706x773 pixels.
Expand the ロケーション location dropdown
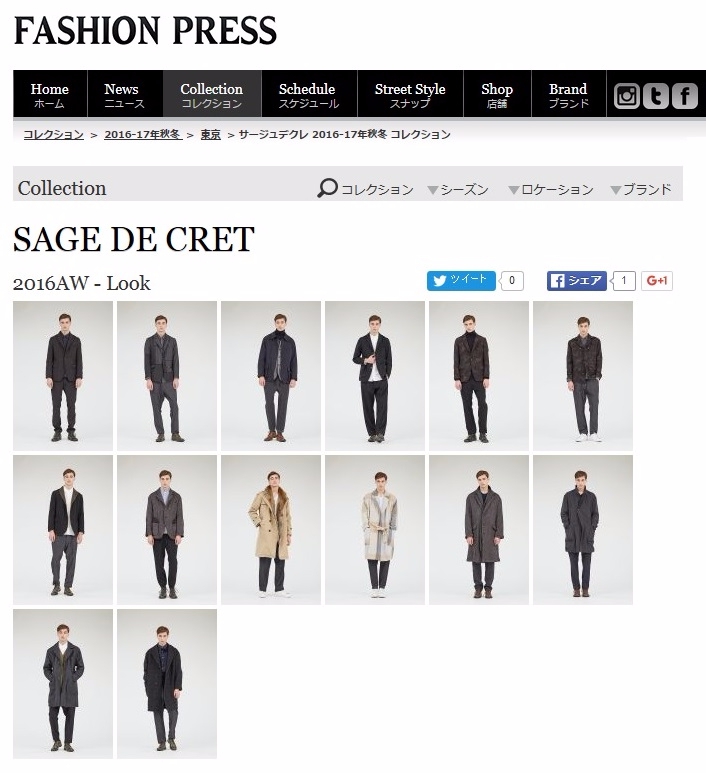click(x=551, y=189)
